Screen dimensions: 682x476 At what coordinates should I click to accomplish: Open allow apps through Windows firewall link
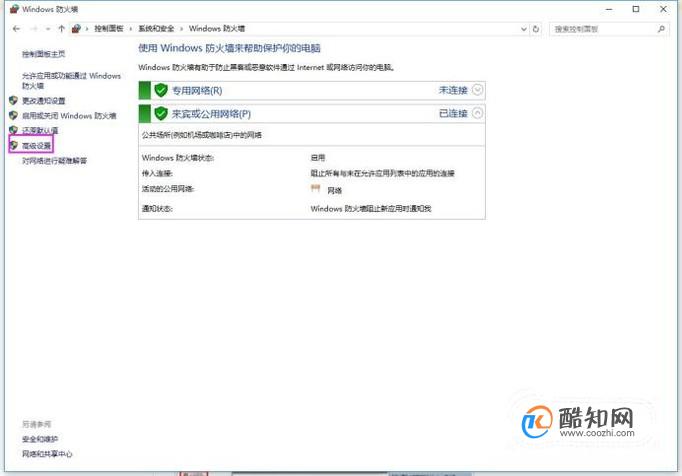pyautogui.click(x=71, y=80)
